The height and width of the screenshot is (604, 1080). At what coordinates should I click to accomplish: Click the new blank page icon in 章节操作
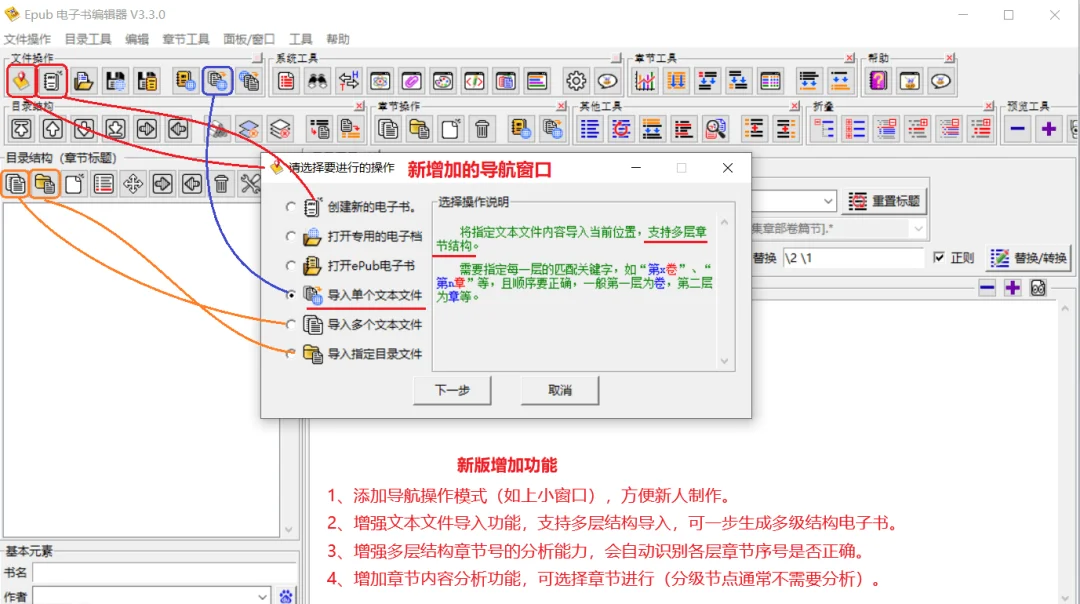[x=450, y=129]
